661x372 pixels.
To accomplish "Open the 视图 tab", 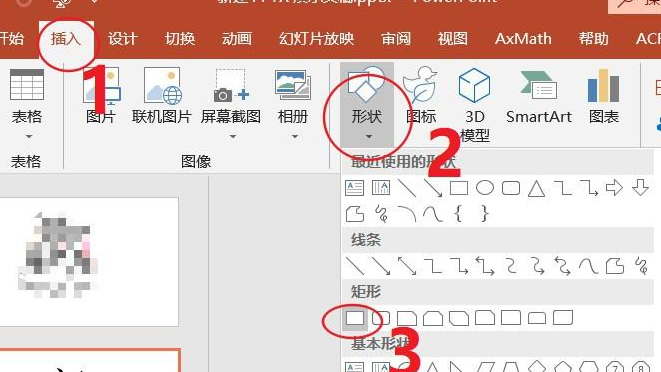I will [x=452, y=39].
